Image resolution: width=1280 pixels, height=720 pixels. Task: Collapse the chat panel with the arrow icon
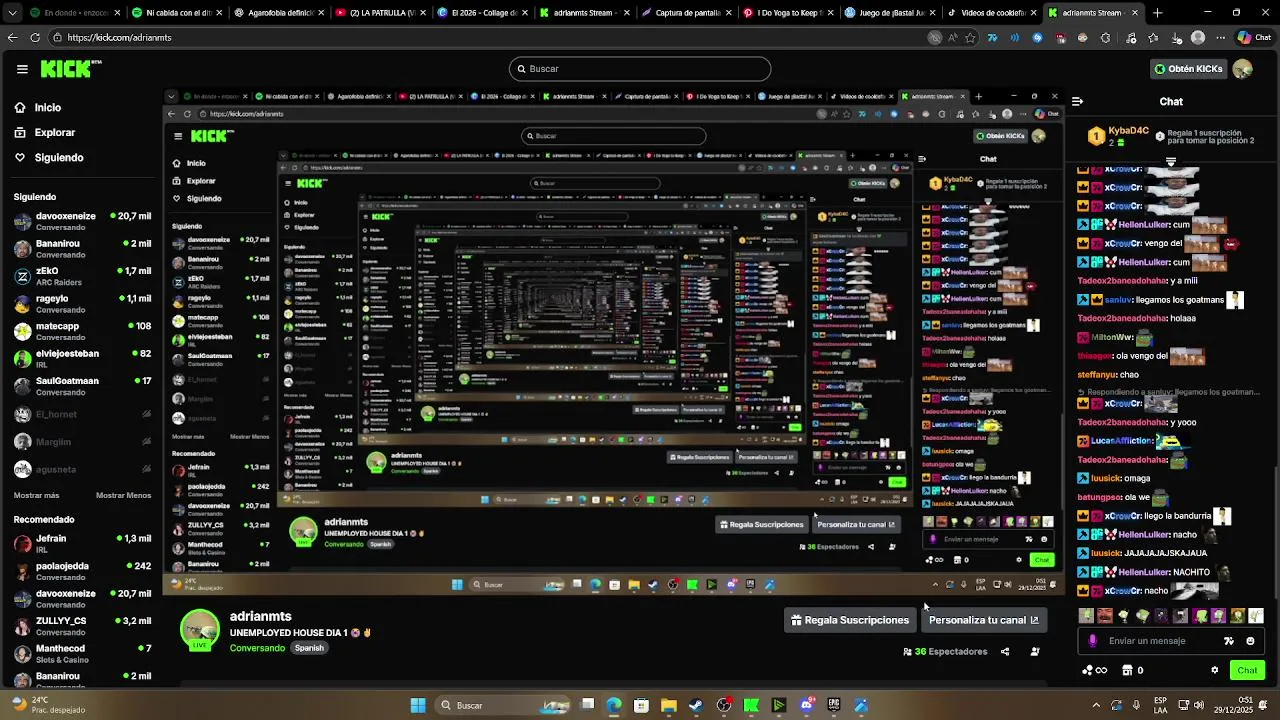click(1077, 101)
